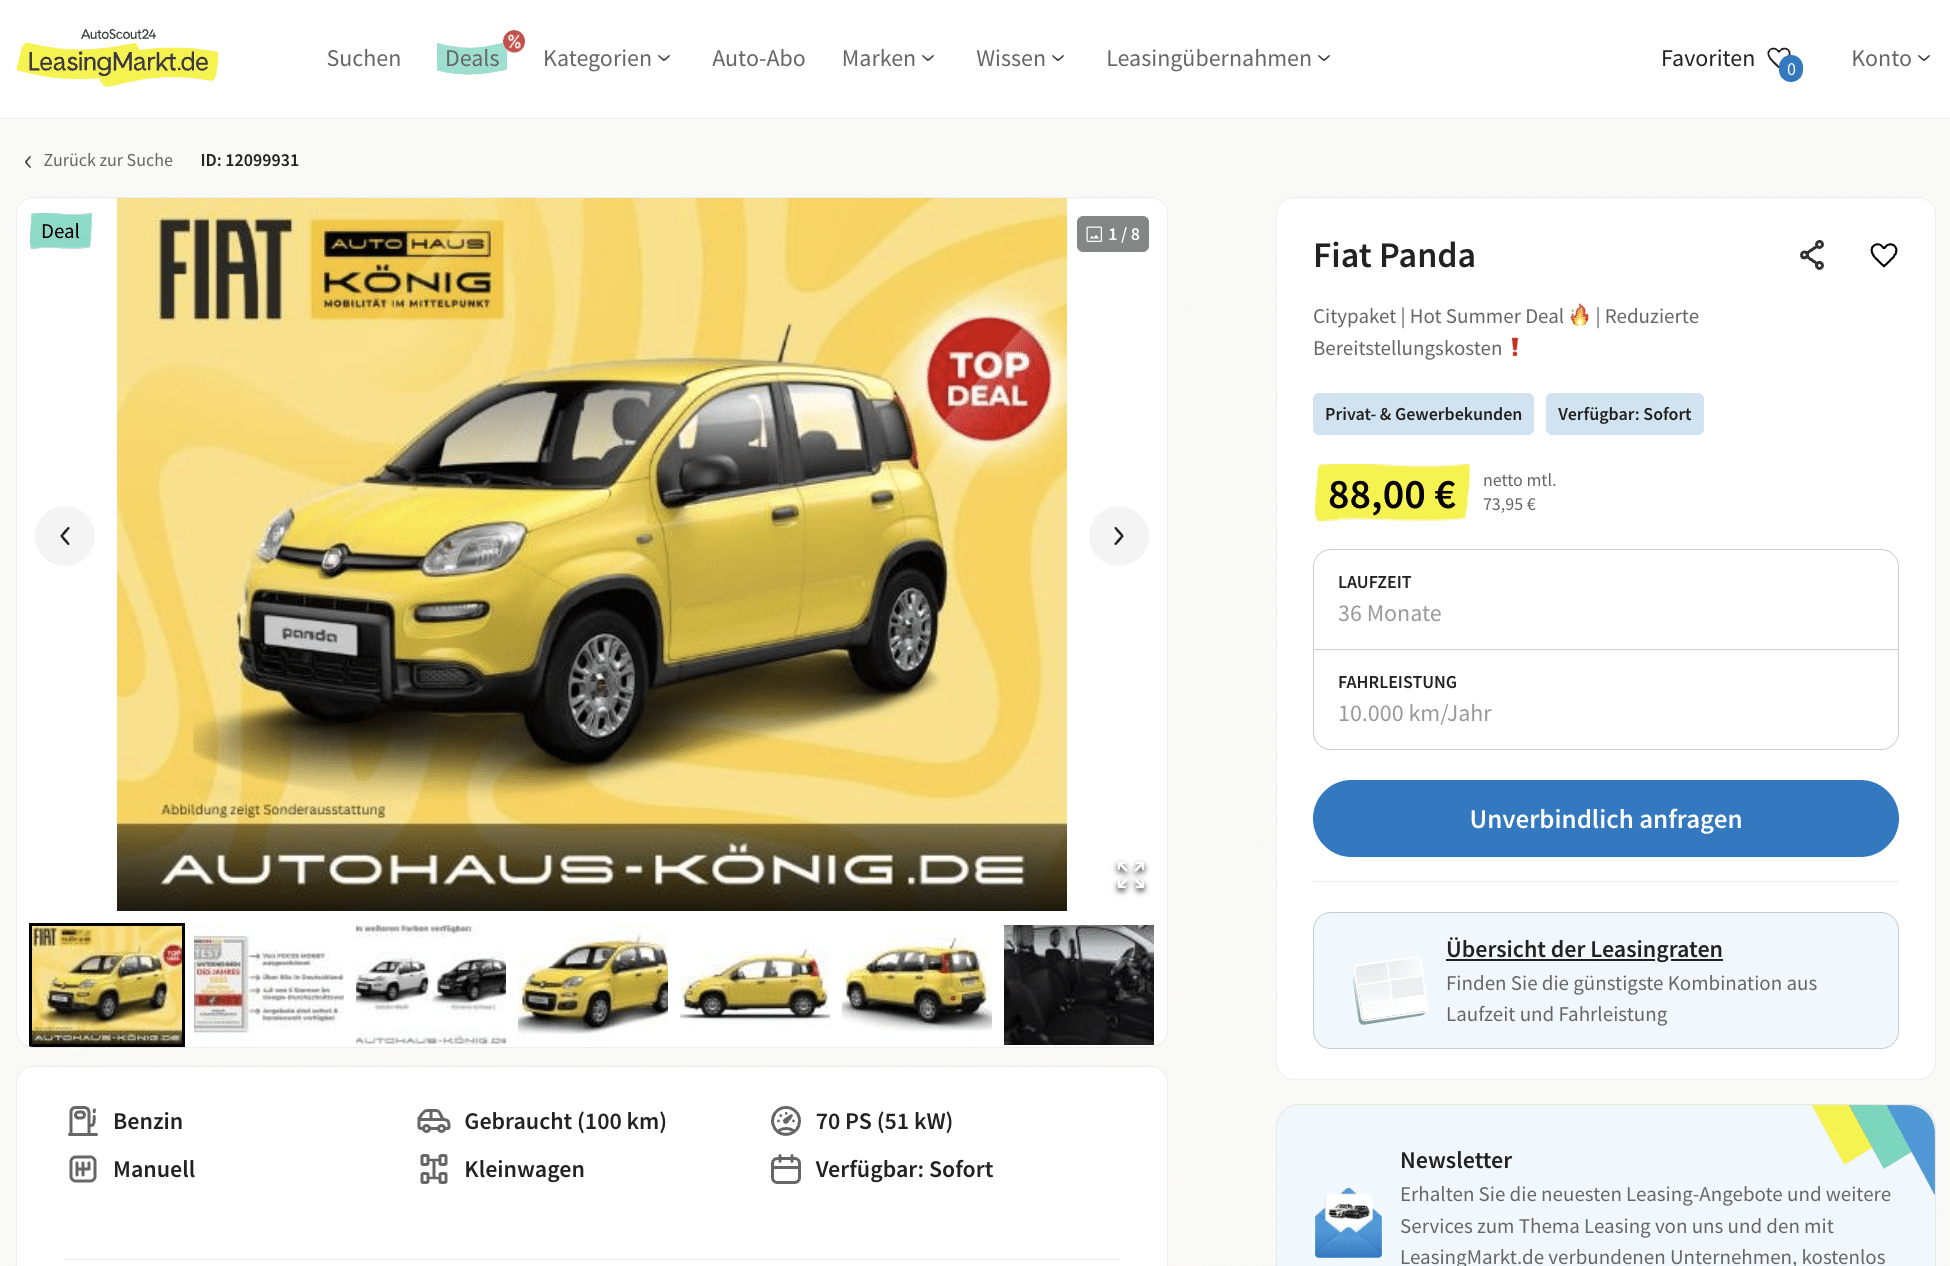Image resolution: width=1950 pixels, height=1266 pixels.
Task: Click the back chevron beside Zurück zur Suche
Action: 28,161
